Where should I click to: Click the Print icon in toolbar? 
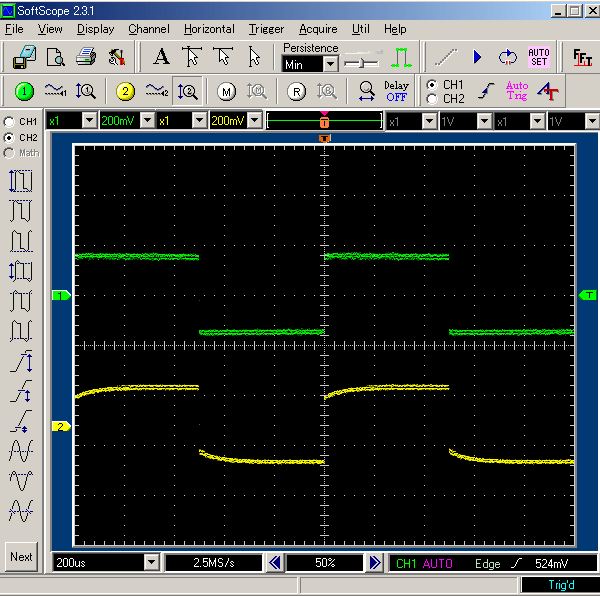(x=87, y=57)
